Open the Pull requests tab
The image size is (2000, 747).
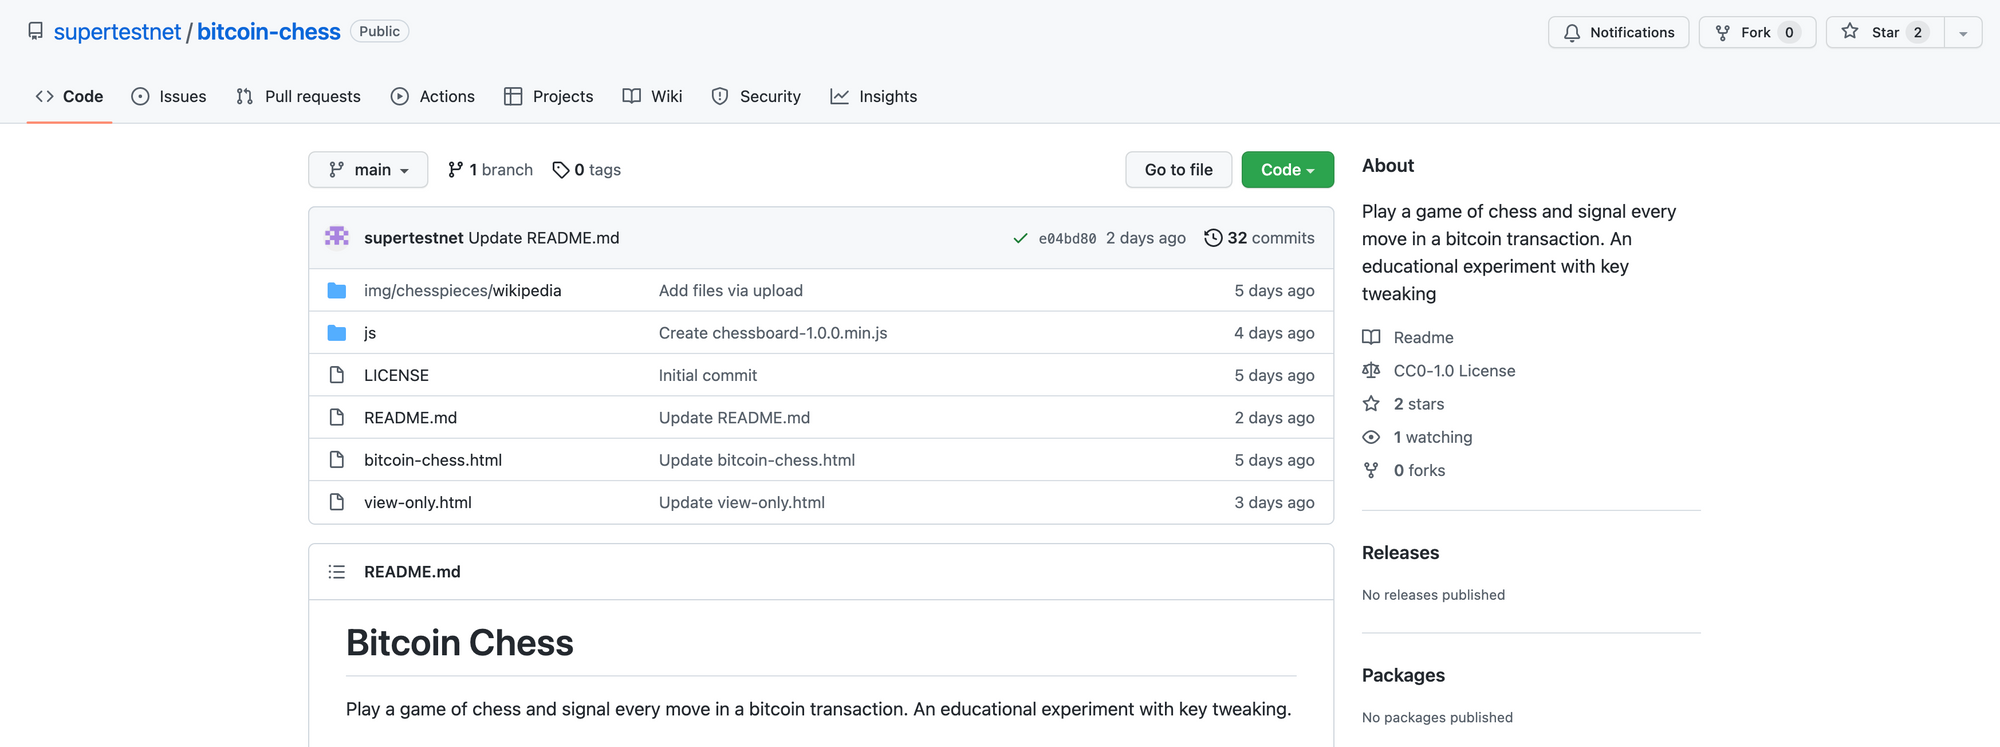[298, 96]
